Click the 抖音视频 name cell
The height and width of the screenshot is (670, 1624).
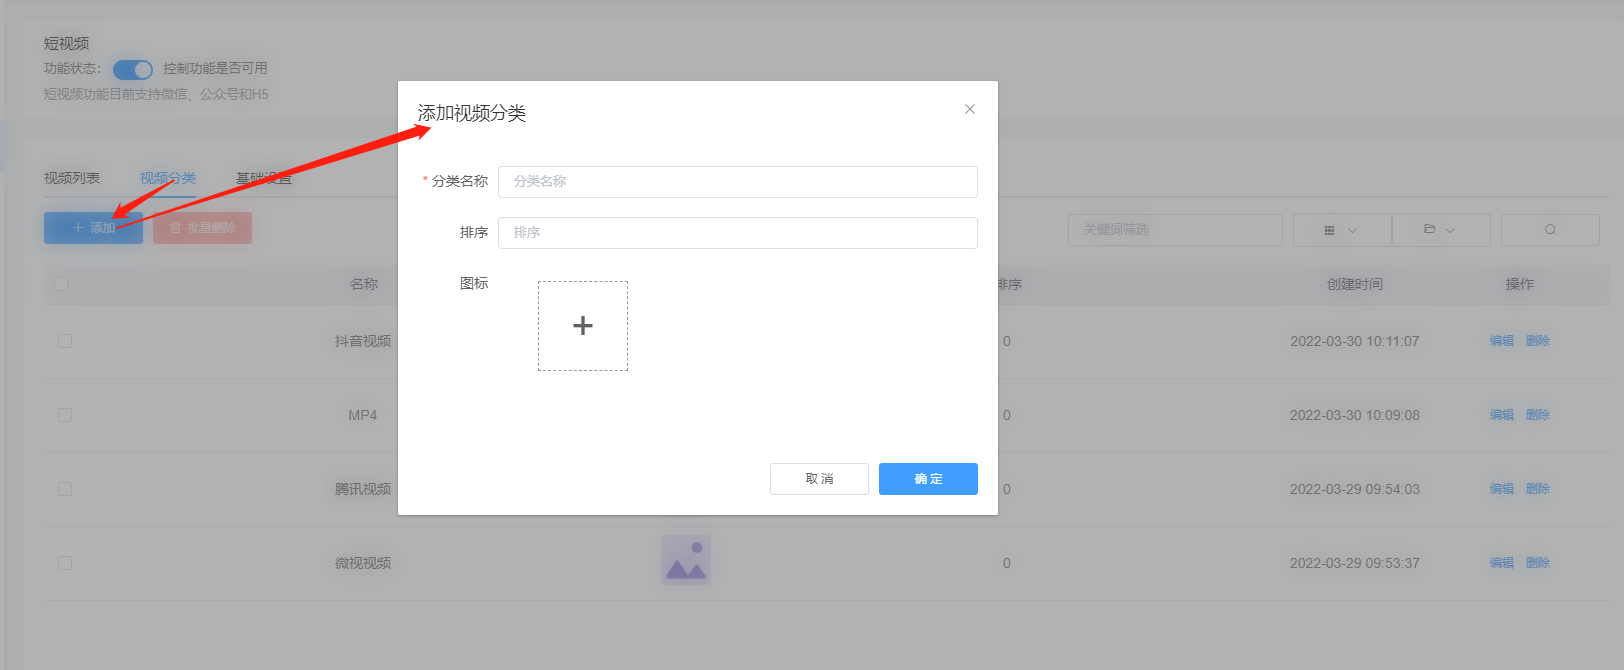(363, 341)
